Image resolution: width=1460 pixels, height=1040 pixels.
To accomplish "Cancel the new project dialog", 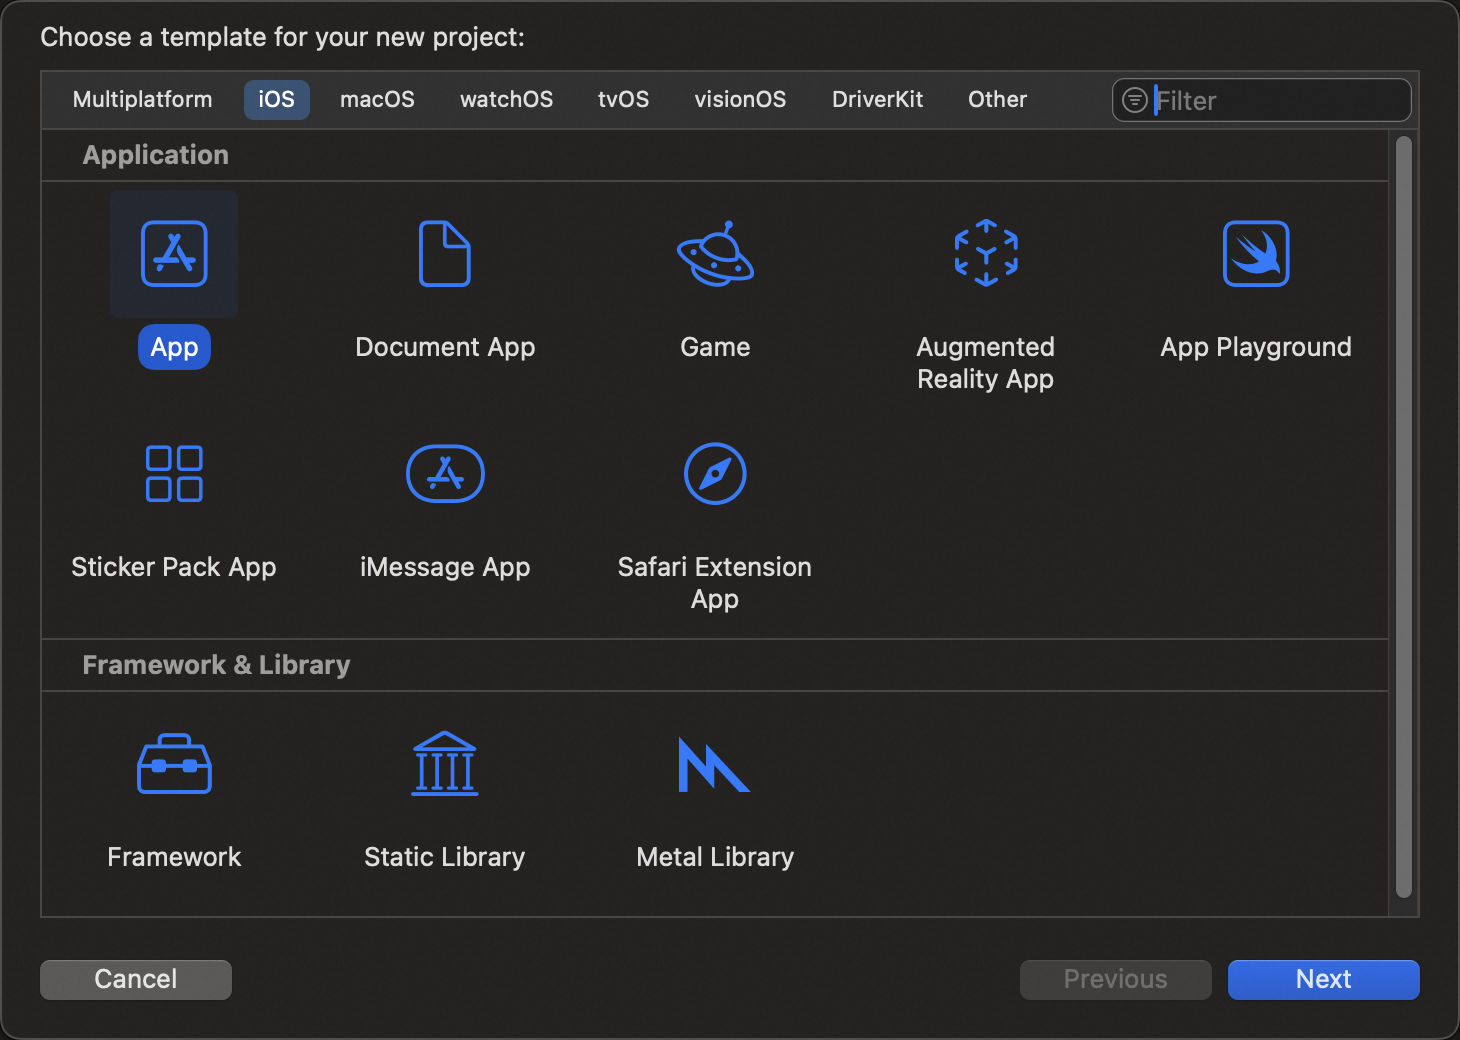I will (x=136, y=979).
